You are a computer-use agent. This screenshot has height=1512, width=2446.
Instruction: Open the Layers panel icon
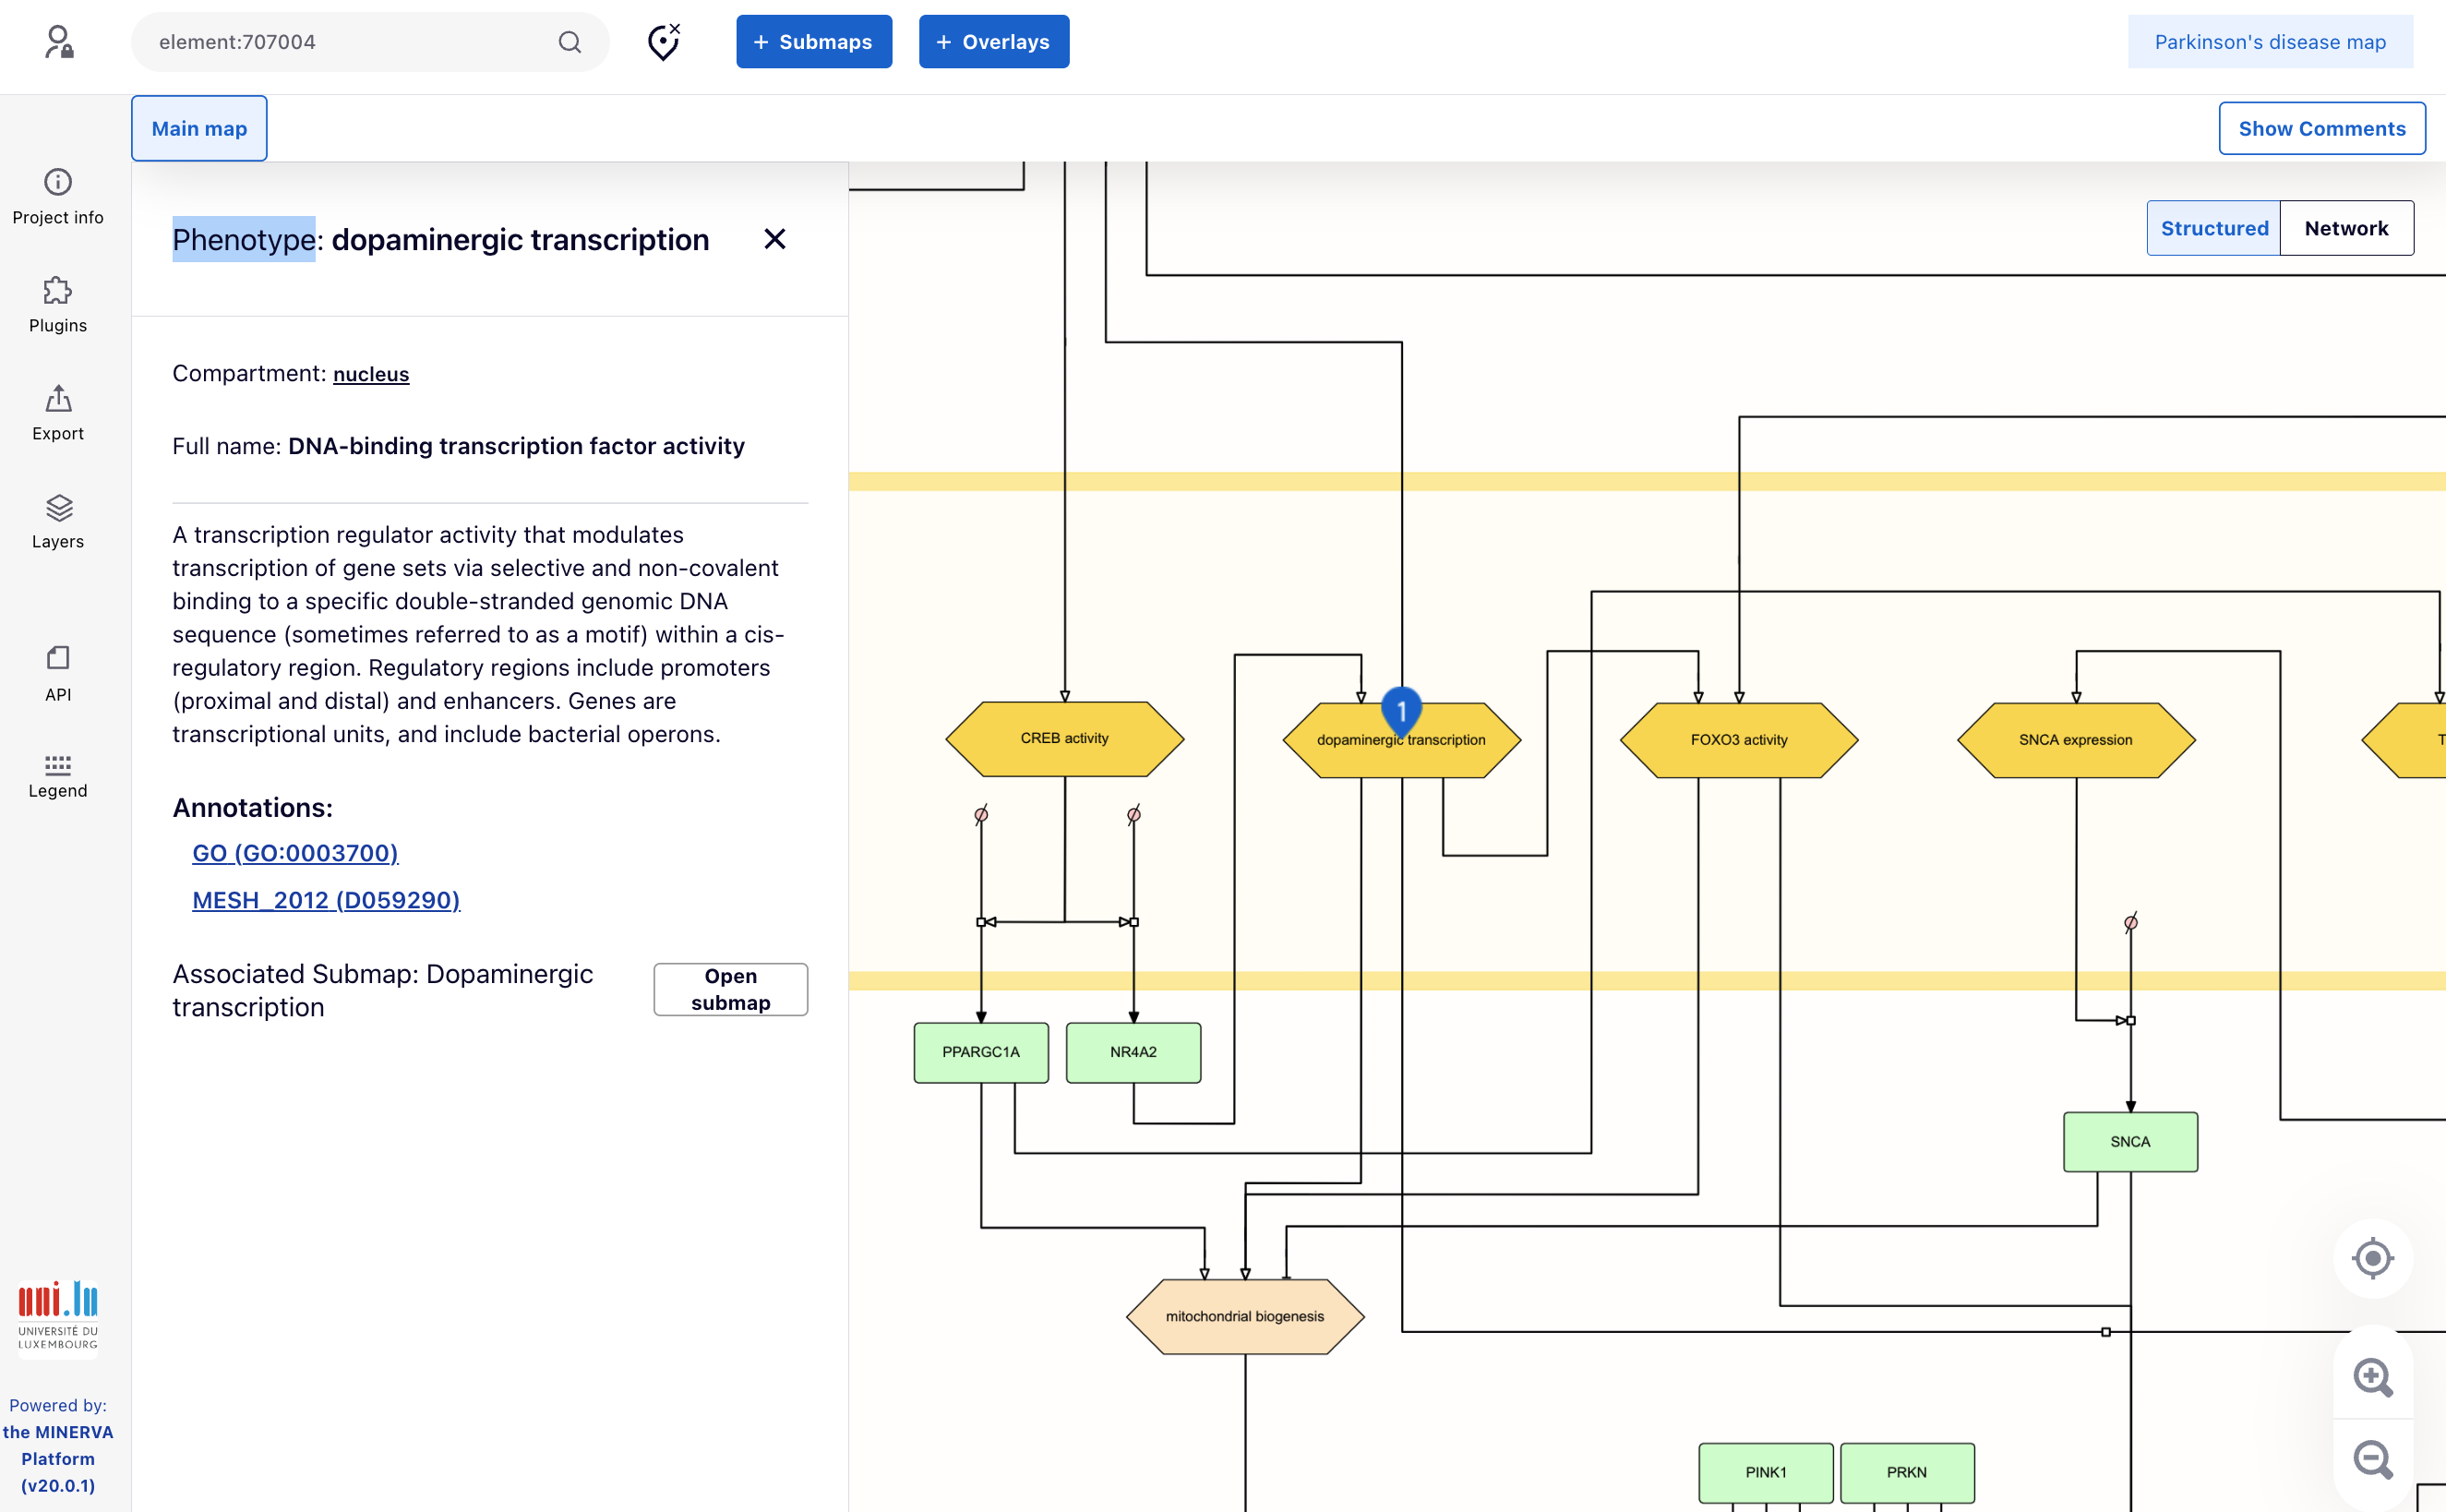58,520
